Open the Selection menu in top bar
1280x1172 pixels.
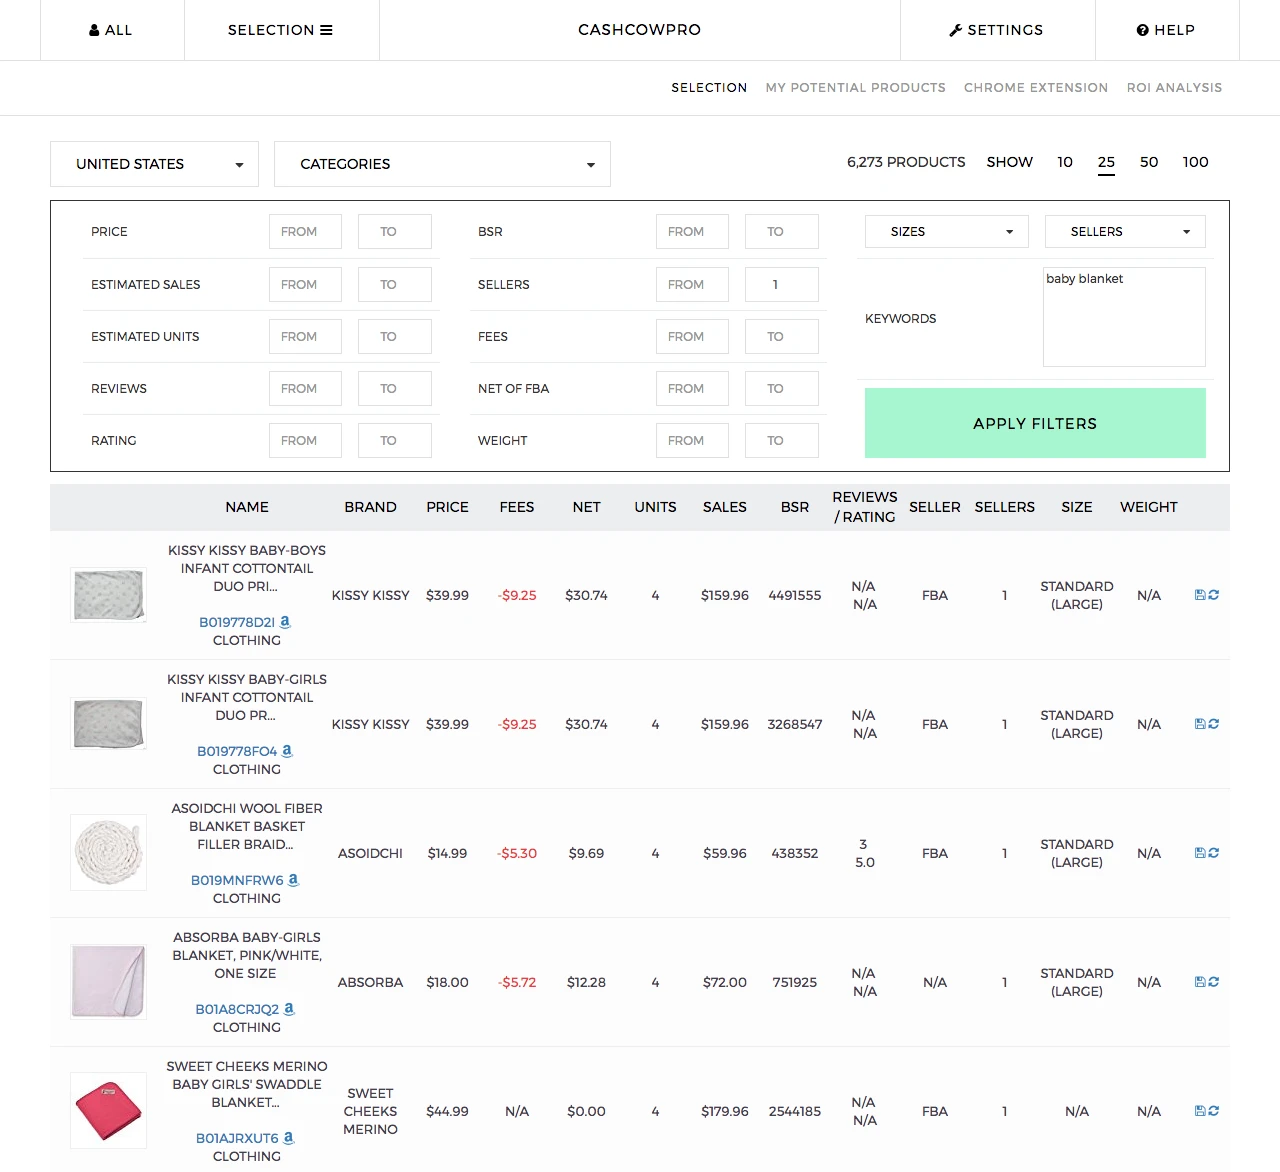coord(280,30)
